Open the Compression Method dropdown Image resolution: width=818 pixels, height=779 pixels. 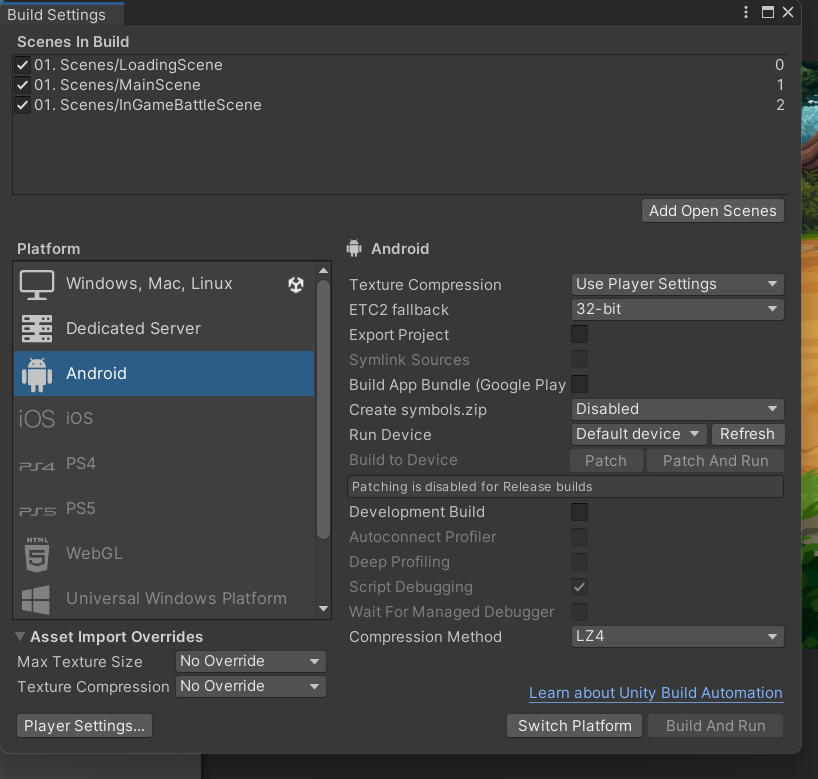pos(677,637)
